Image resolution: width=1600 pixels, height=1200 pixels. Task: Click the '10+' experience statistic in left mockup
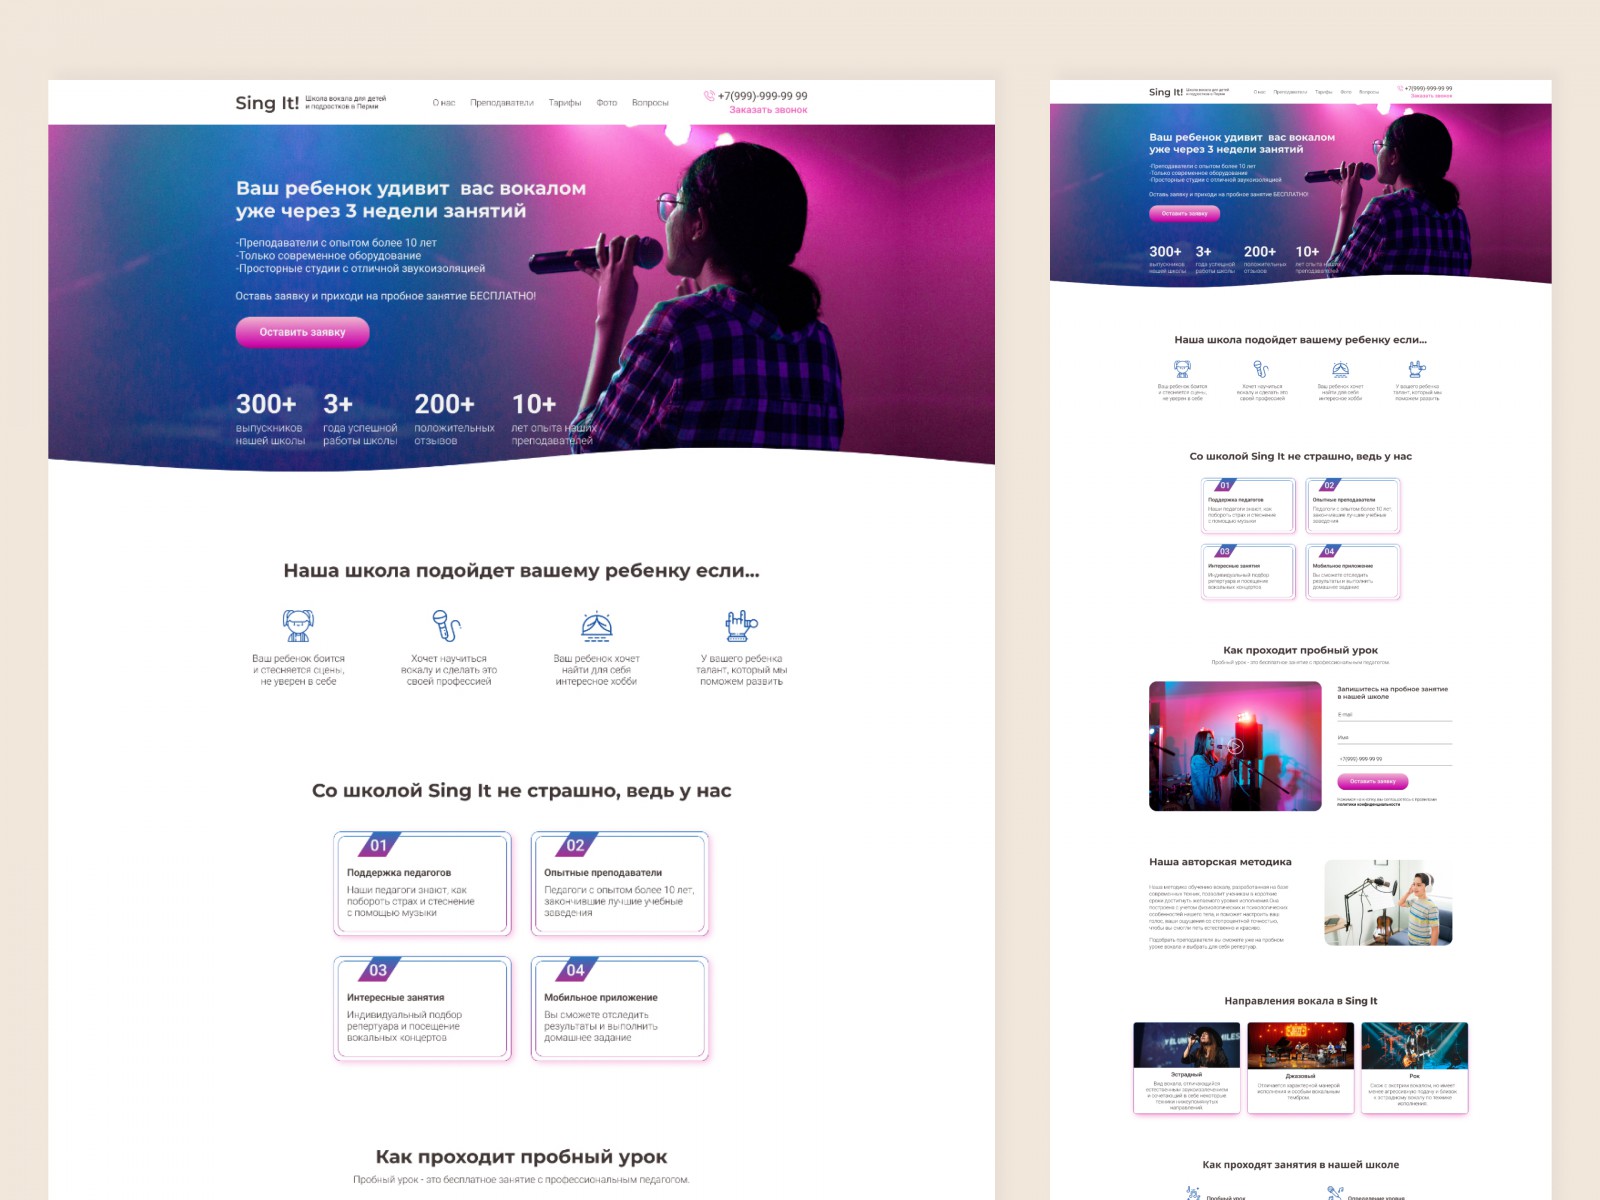[x=554, y=418]
